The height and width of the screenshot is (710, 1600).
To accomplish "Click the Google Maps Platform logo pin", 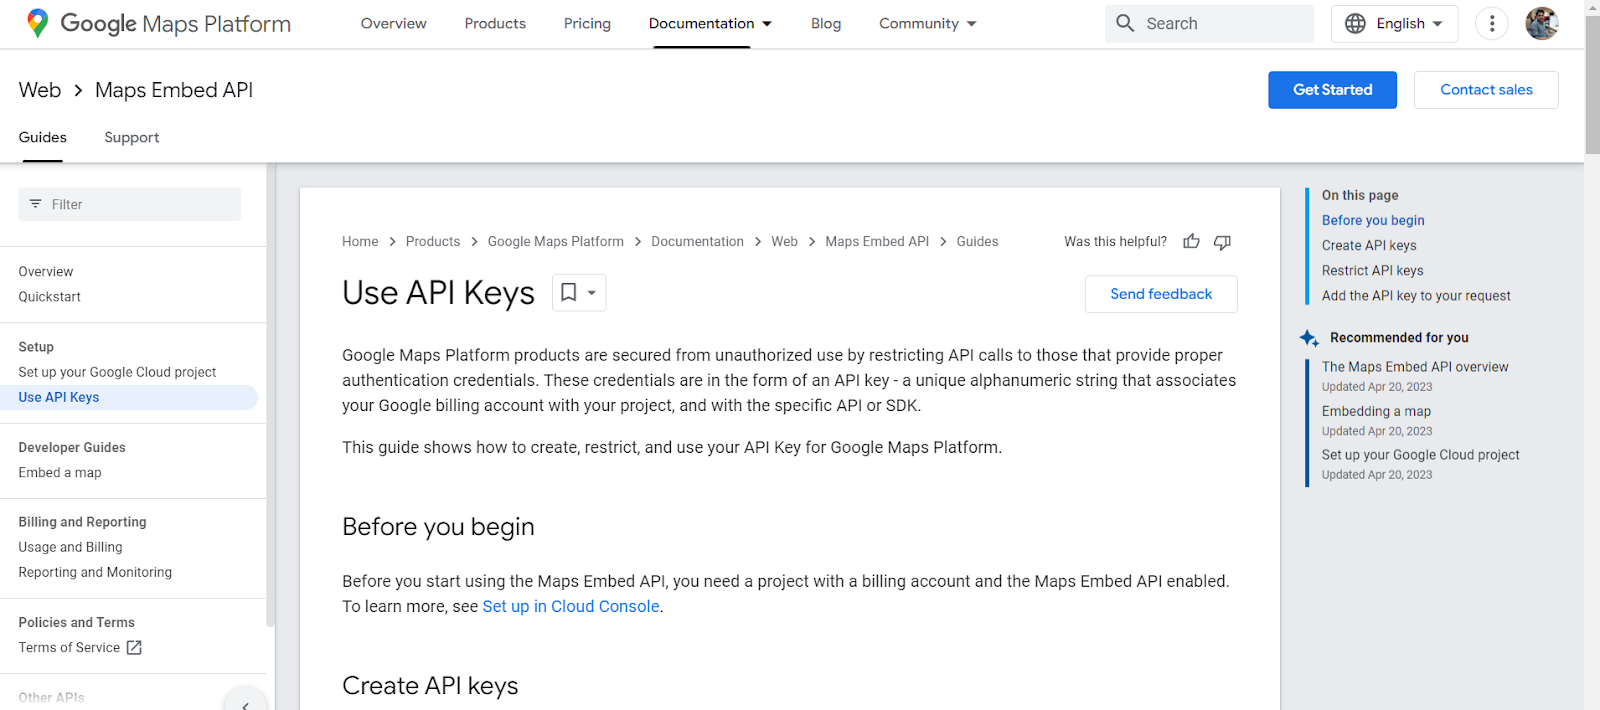I will pyautogui.click(x=38, y=23).
